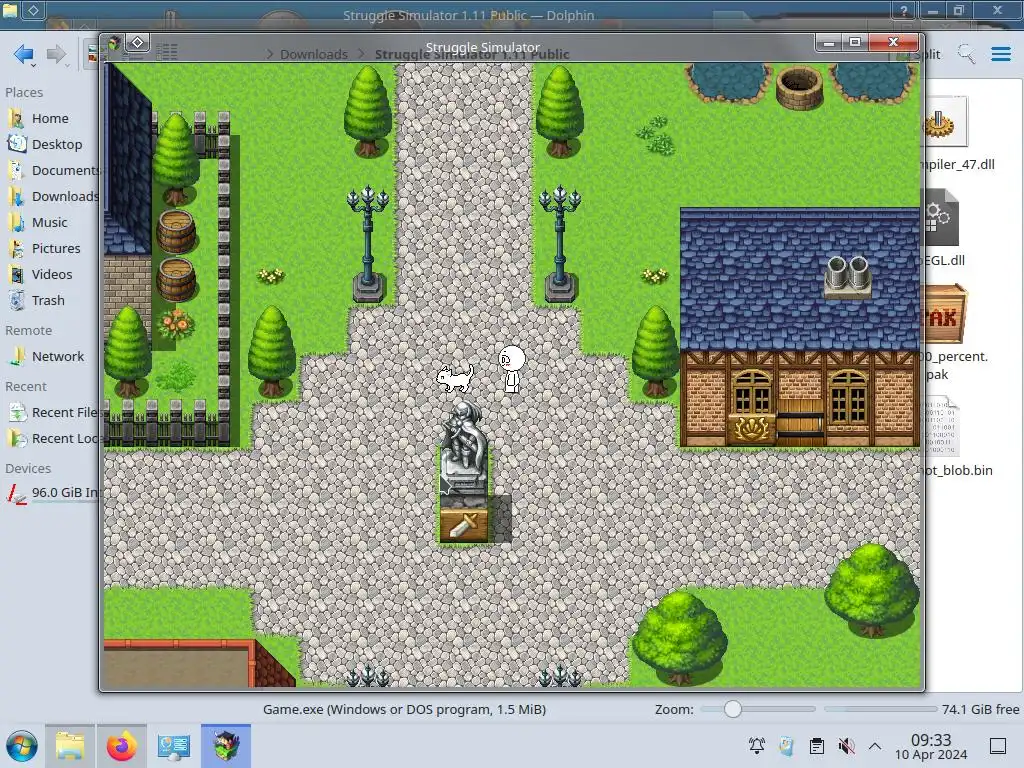1024x768 pixels.
Task: Expand hidden system tray icons arrow
Action: 875,746
